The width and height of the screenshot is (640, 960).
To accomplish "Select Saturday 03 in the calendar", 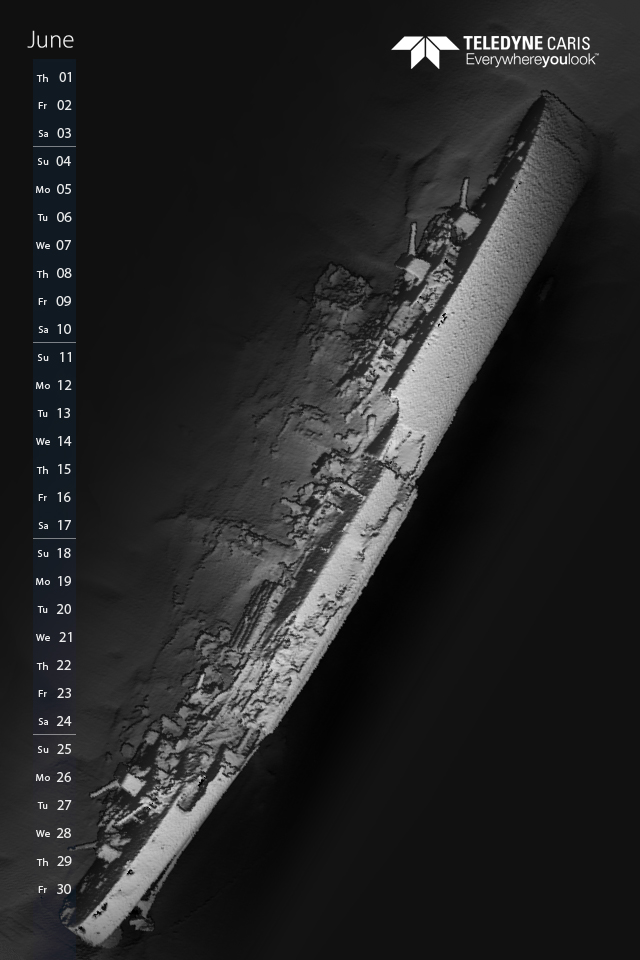I will [55, 133].
